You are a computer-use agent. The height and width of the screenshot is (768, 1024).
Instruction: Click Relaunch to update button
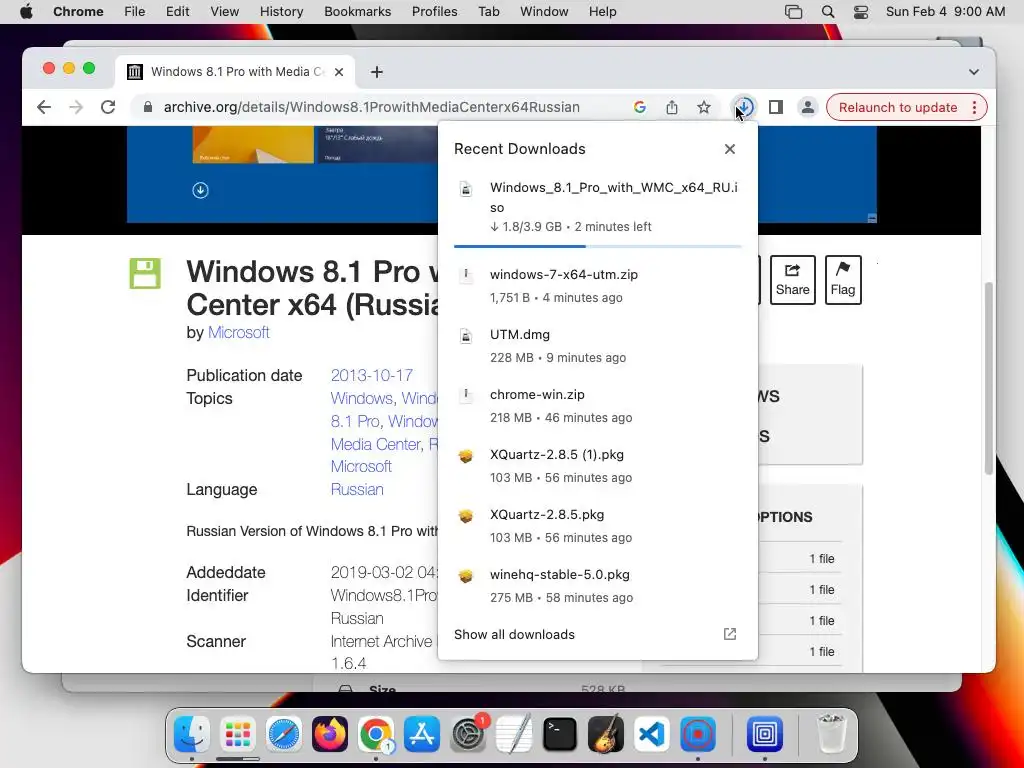(x=898, y=107)
